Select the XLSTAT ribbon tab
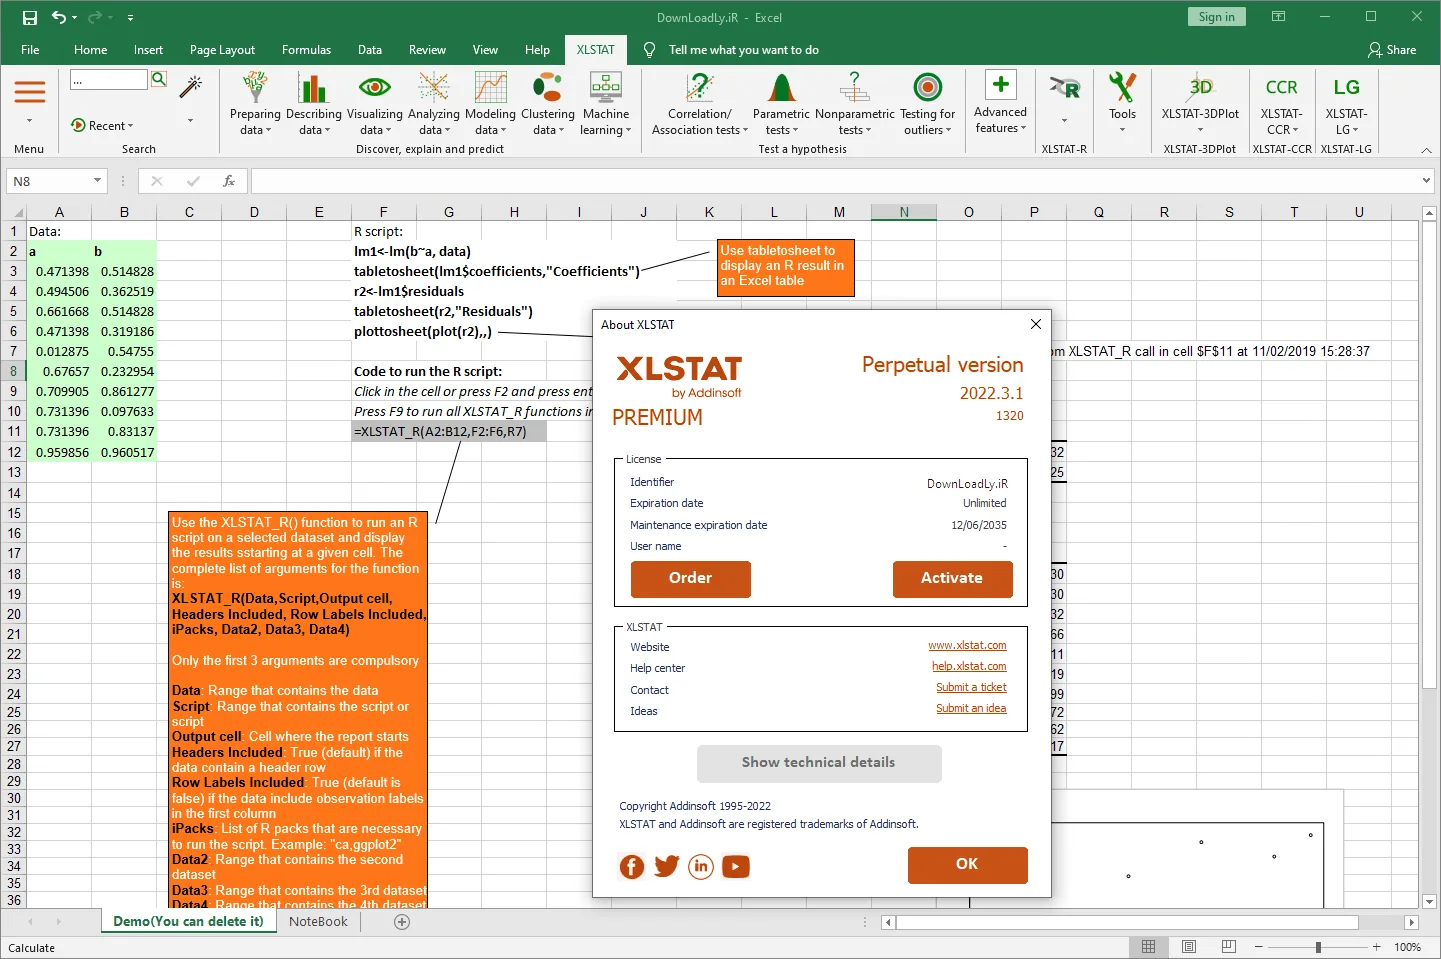This screenshot has width=1441, height=959. pyautogui.click(x=595, y=50)
